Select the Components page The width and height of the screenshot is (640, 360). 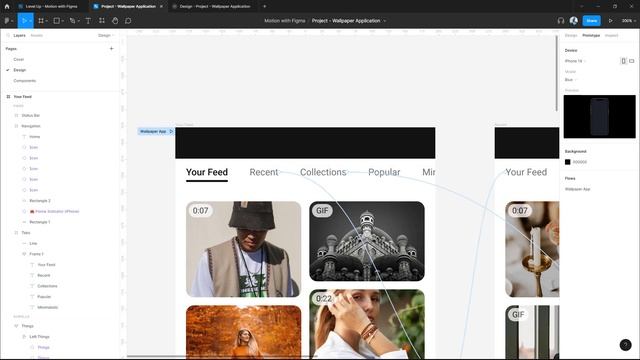click(24, 80)
